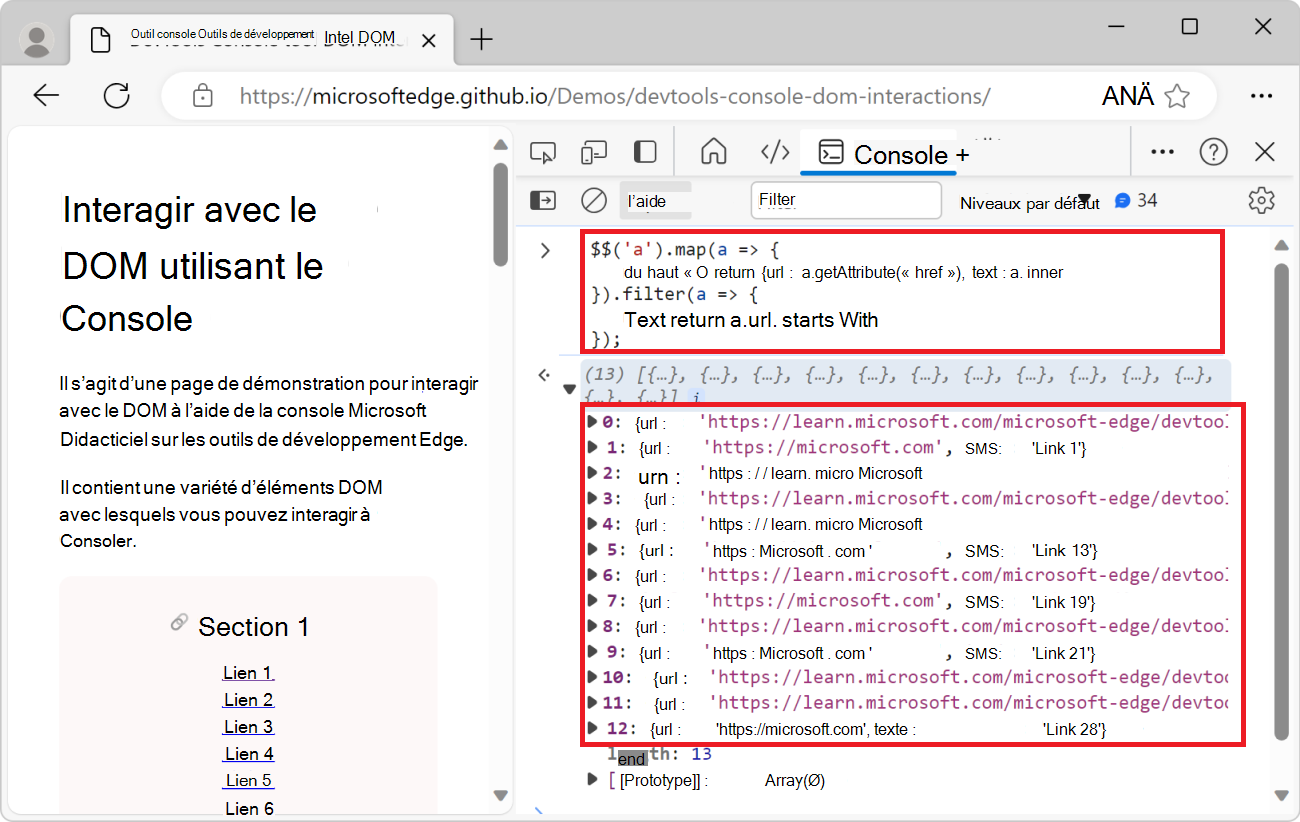Click the console output scrollbar thumb
The width and height of the screenshot is (1300, 822).
(x=1282, y=503)
